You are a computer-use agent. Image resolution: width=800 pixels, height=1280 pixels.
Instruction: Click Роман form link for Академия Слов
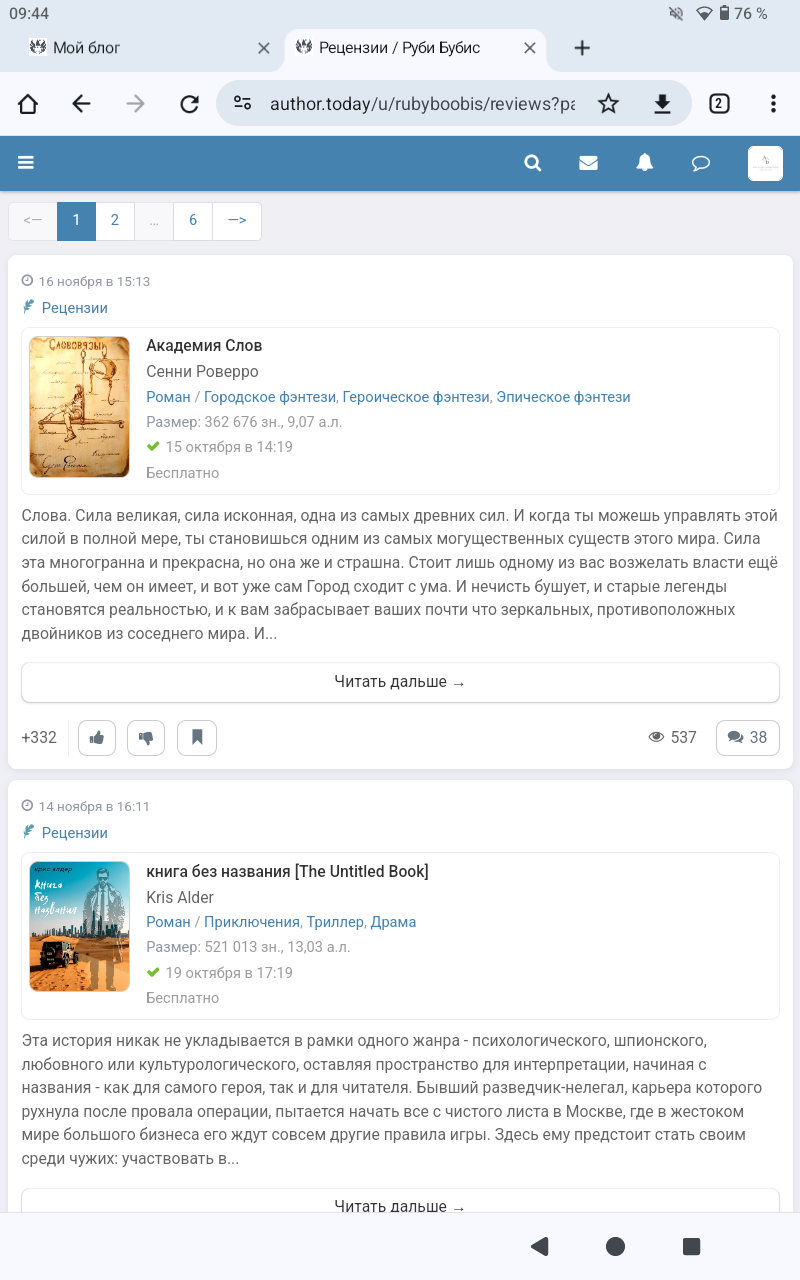[168, 397]
